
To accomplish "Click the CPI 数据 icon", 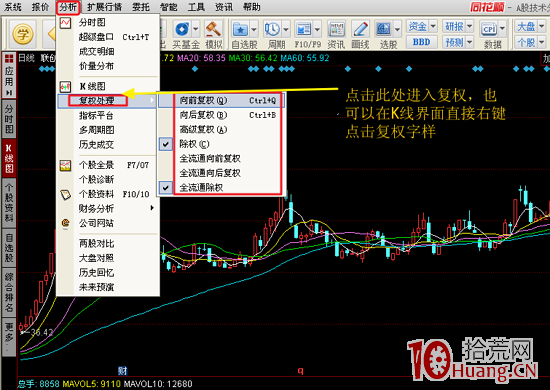I will 489,29.
